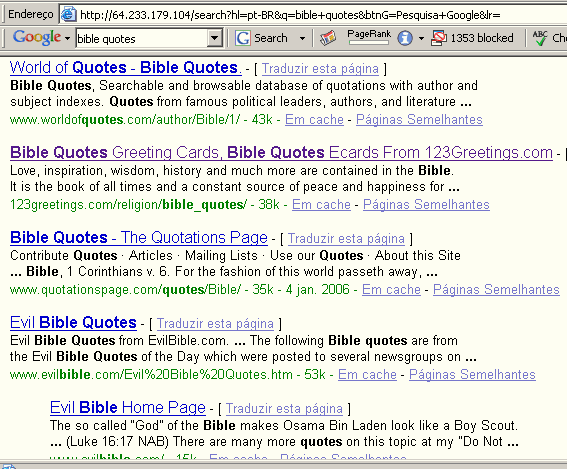The image size is (567, 469).
Task: Expand the Search button options arrow
Action: coord(302,38)
